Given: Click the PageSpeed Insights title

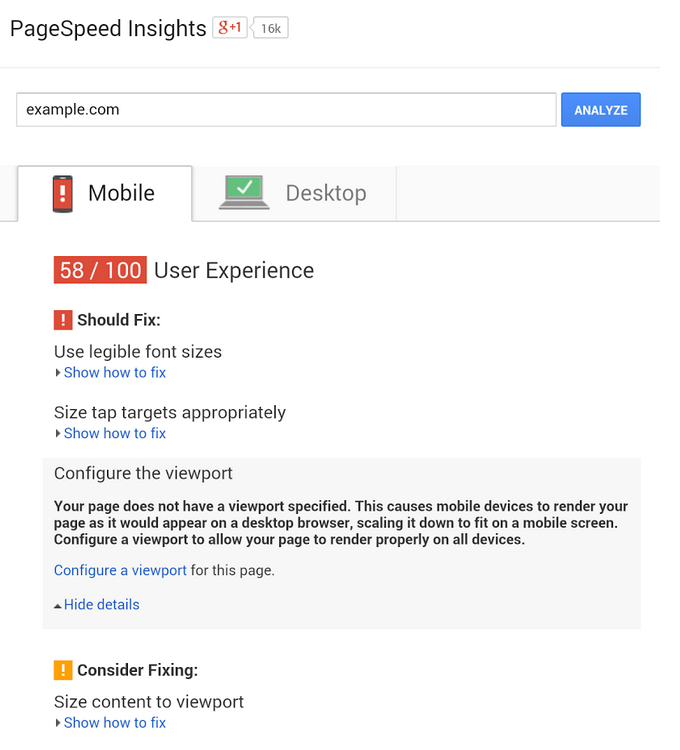Looking at the screenshot, I should pyautogui.click(x=108, y=28).
